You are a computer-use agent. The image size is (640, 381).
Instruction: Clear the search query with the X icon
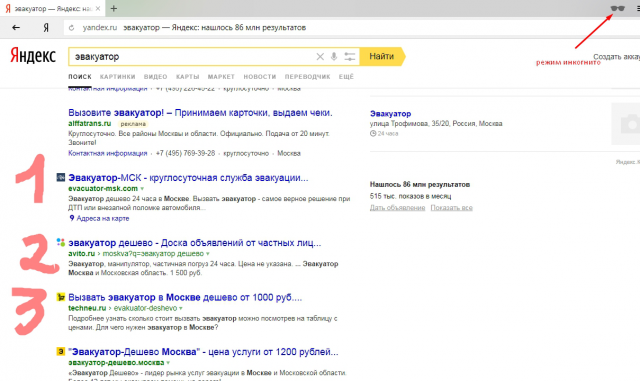click(320, 57)
